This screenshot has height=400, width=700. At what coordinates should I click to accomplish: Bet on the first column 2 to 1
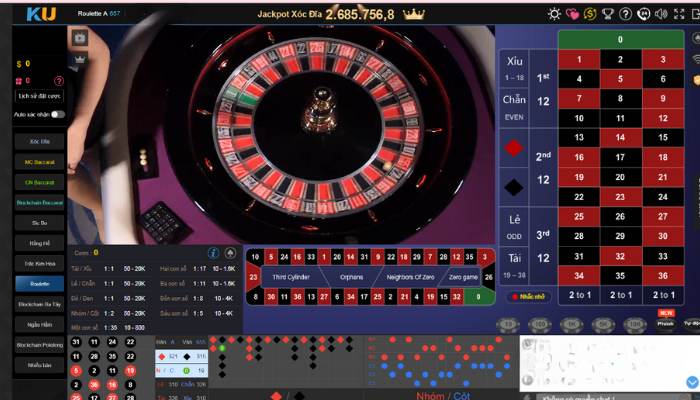[579, 295]
